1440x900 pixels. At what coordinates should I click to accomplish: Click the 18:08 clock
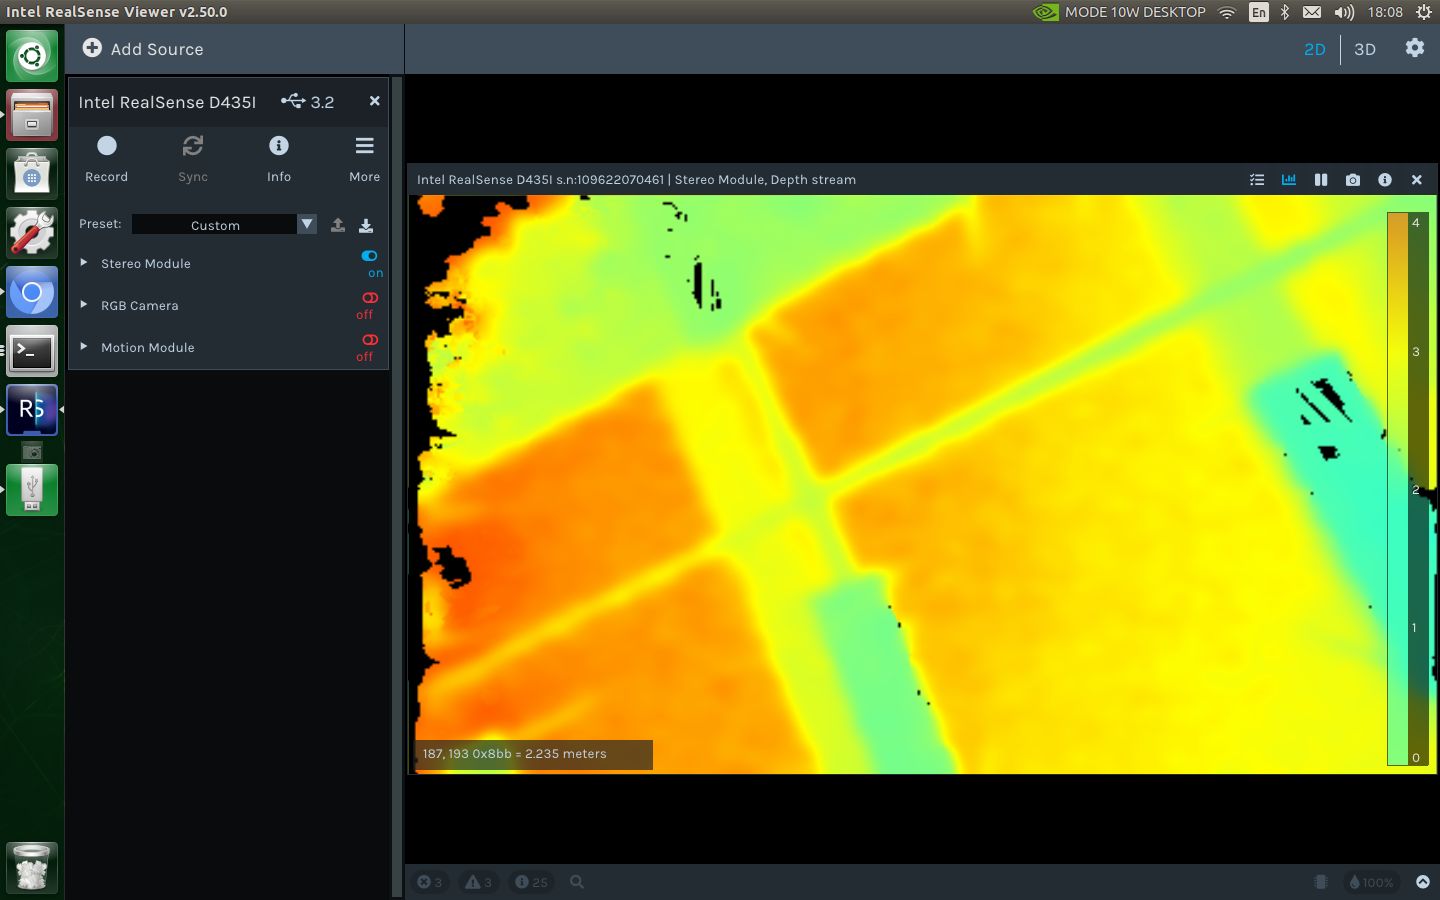pos(1385,12)
